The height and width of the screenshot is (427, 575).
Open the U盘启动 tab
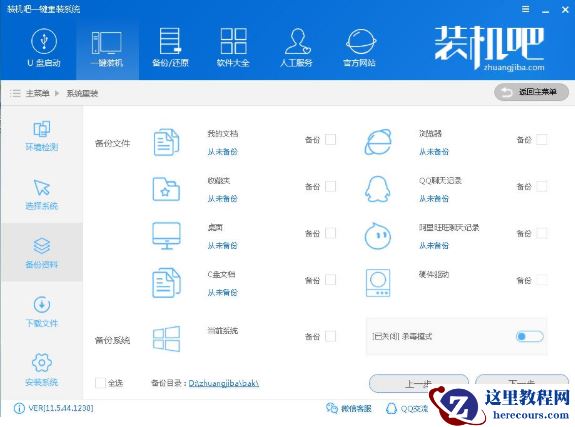[x=44, y=48]
